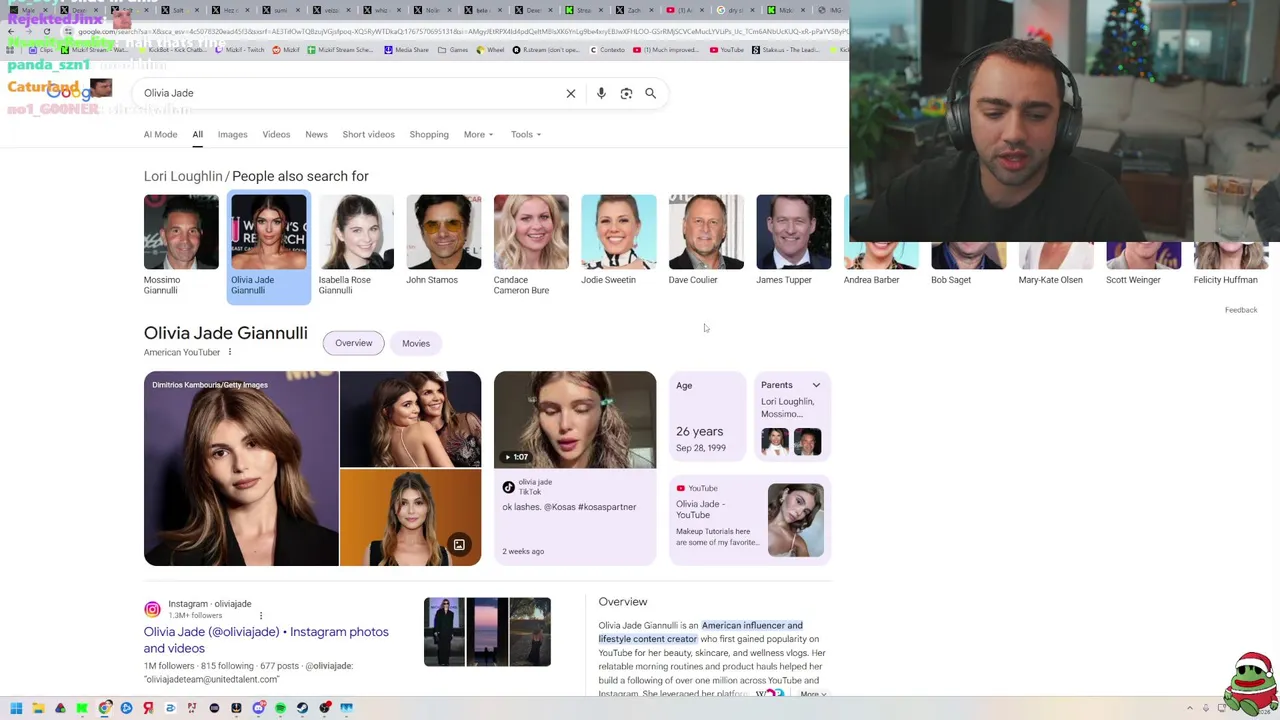Open the Tools dropdown
Image resolution: width=1280 pixels, height=720 pixels.
[526, 134]
